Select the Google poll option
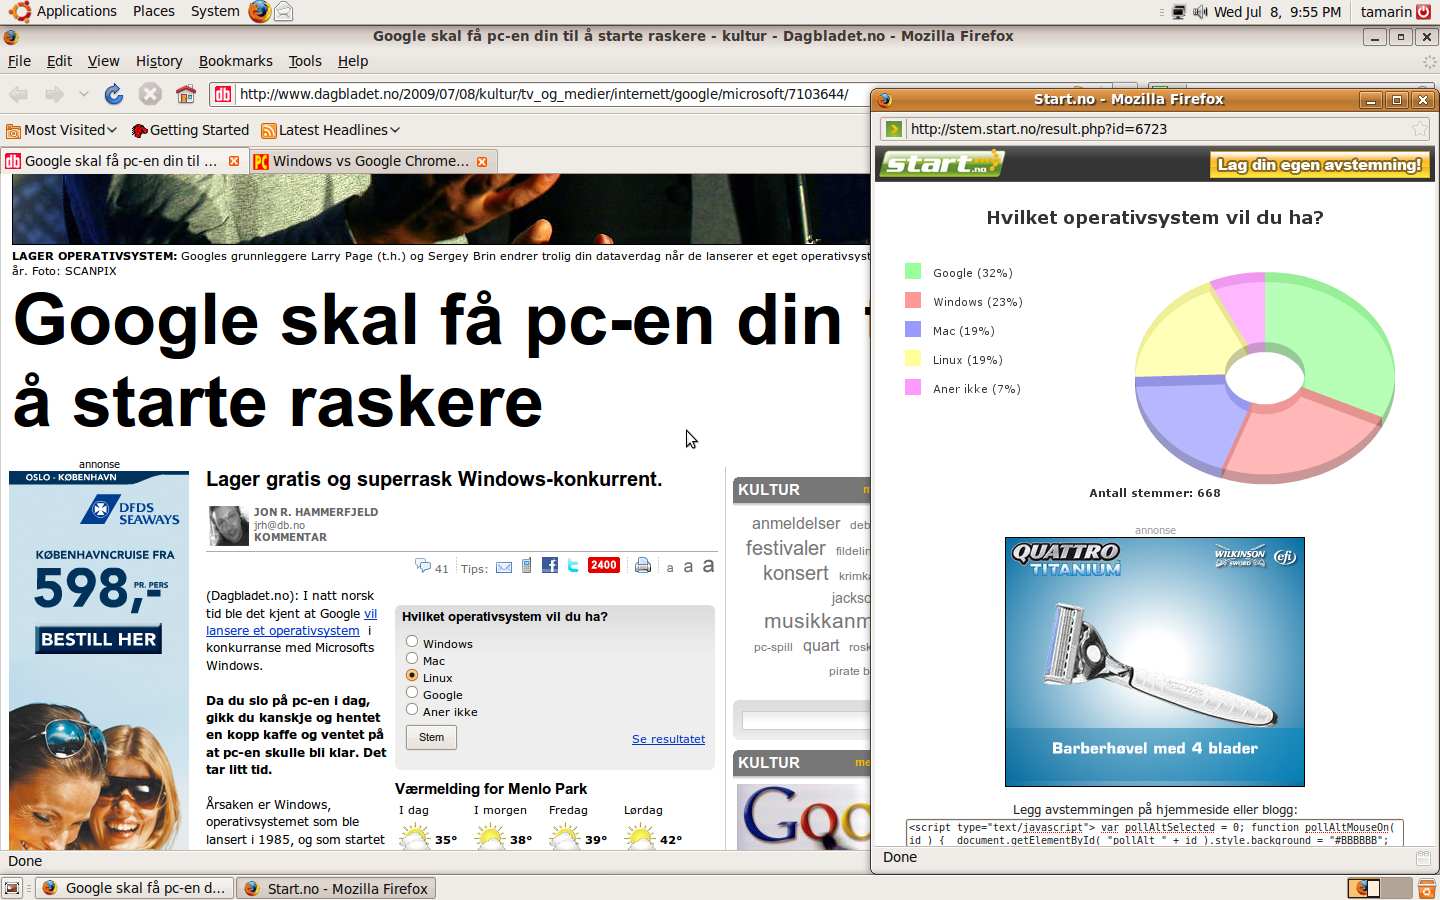Screen dimensions: 1440x900 tap(412, 692)
